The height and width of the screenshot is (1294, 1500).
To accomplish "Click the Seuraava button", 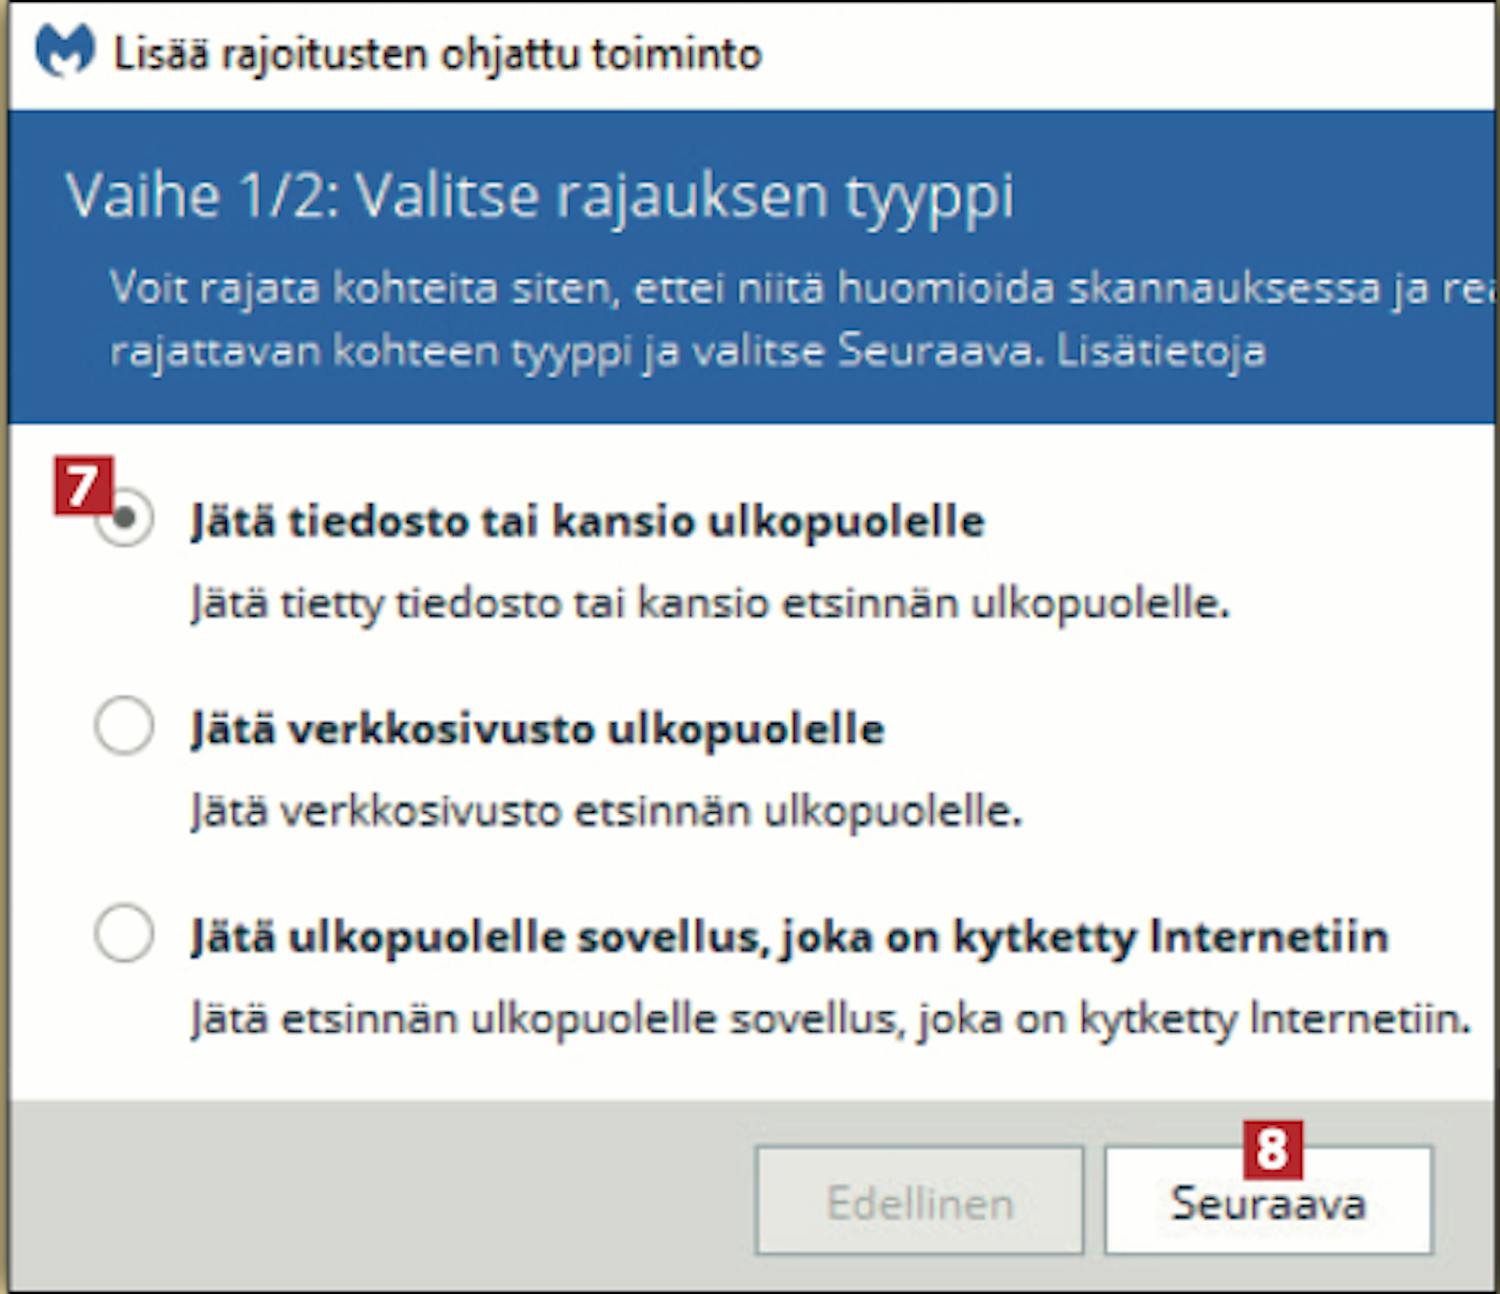I will (x=1268, y=1200).
